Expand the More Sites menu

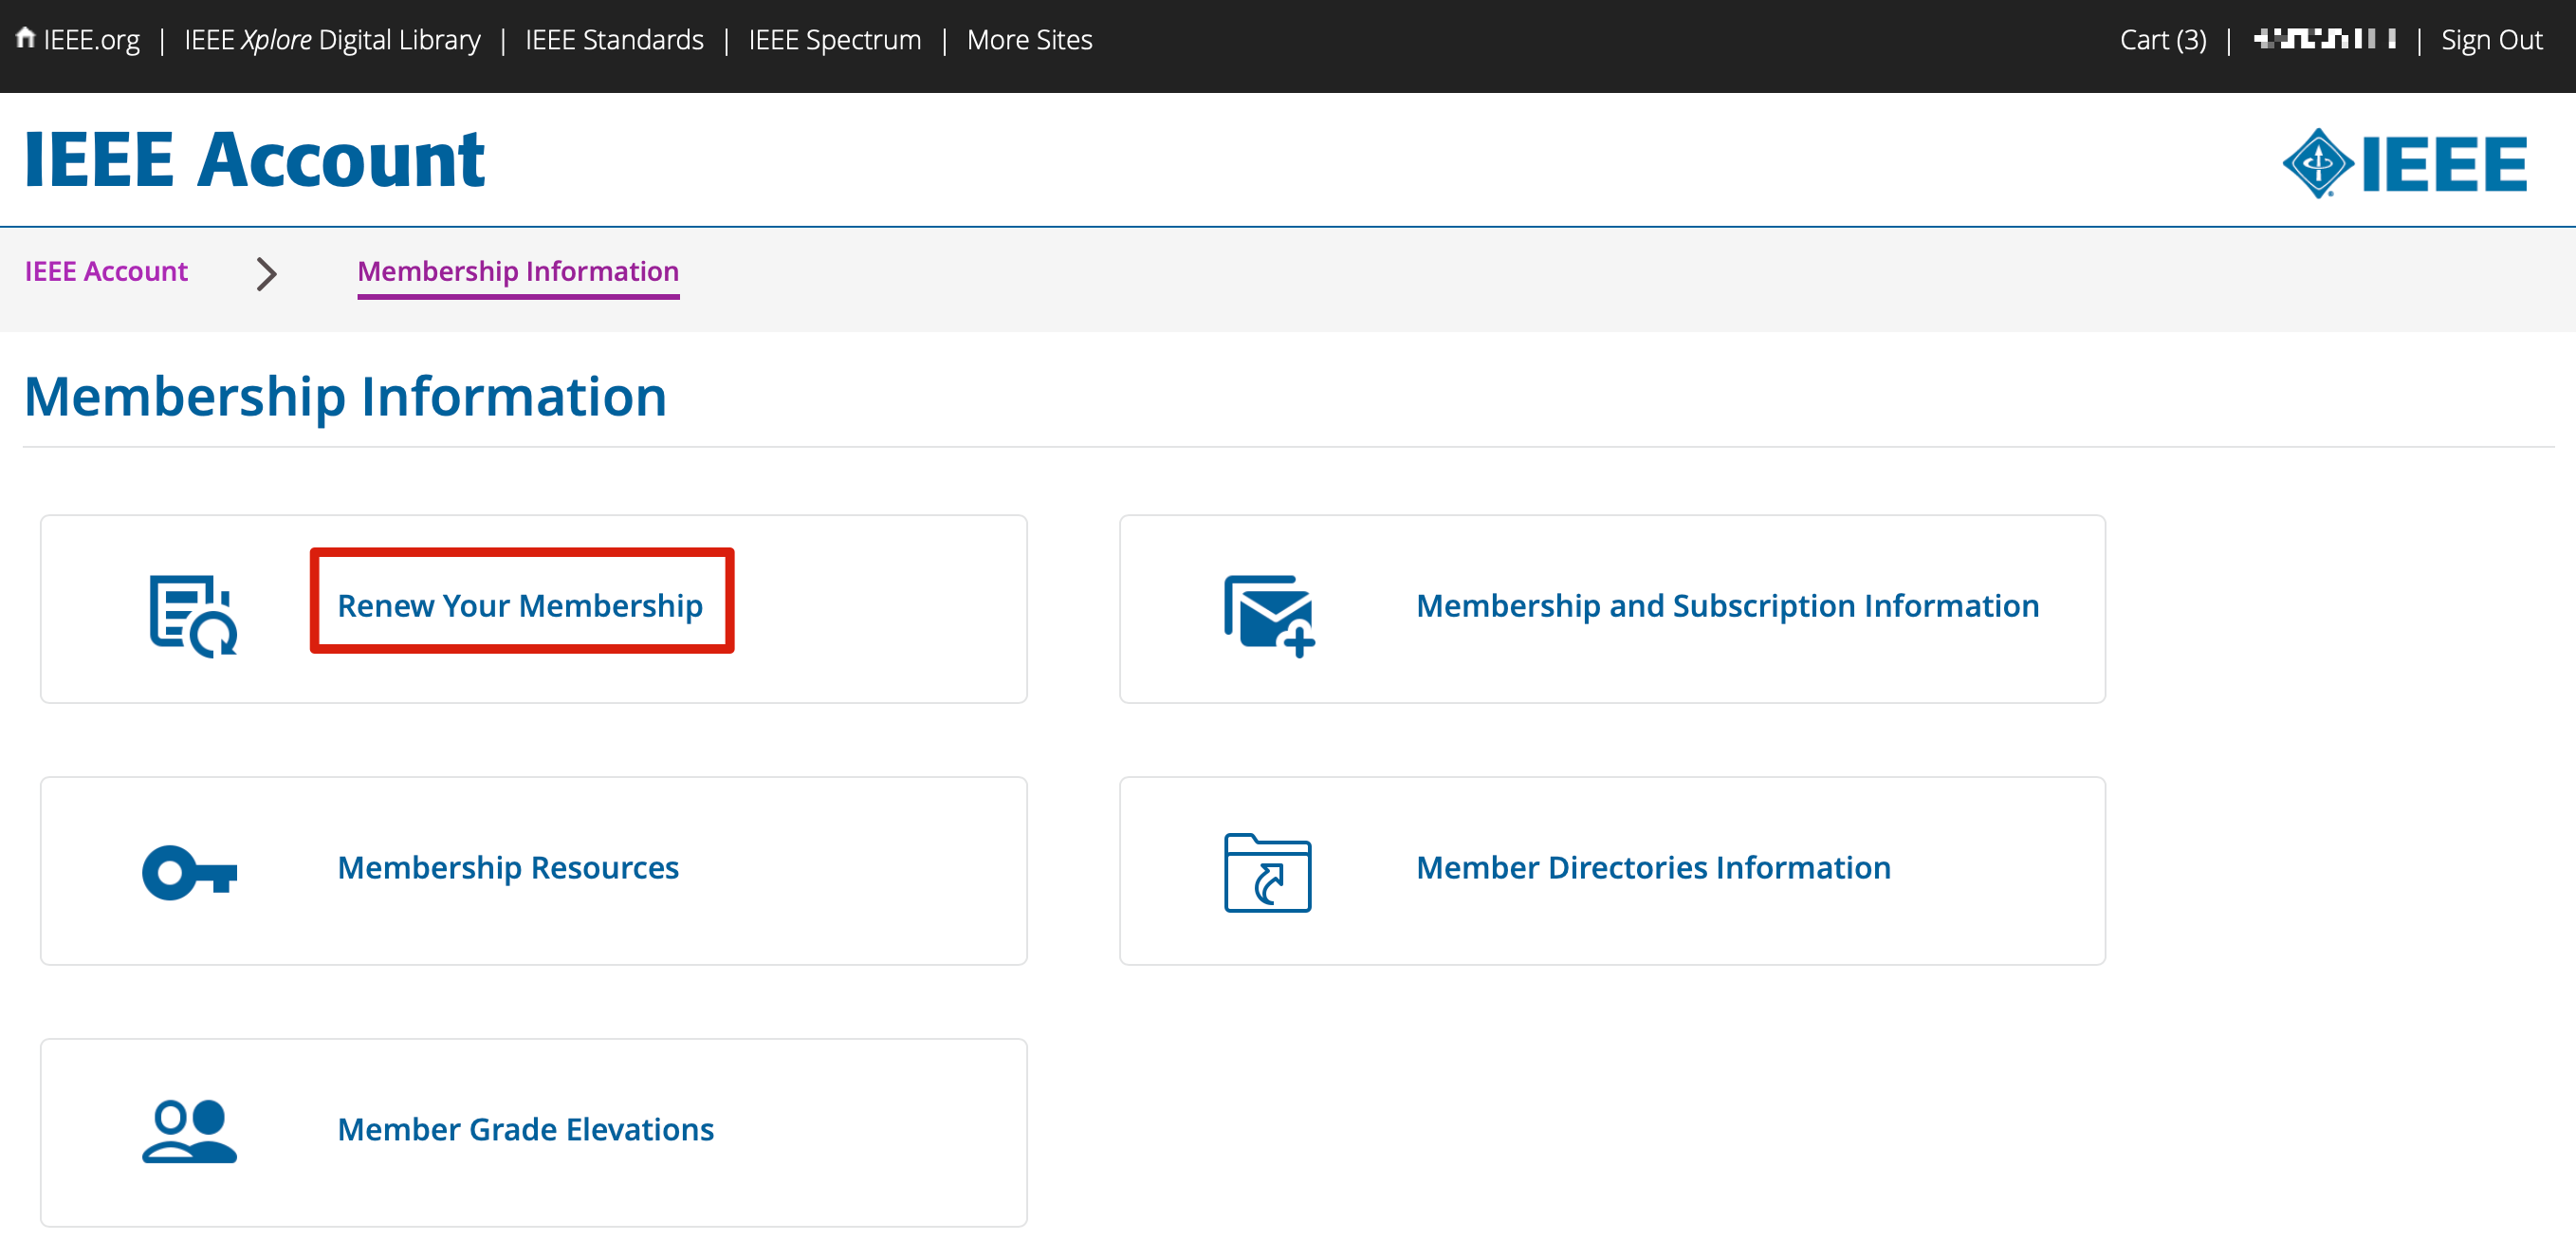point(1029,40)
